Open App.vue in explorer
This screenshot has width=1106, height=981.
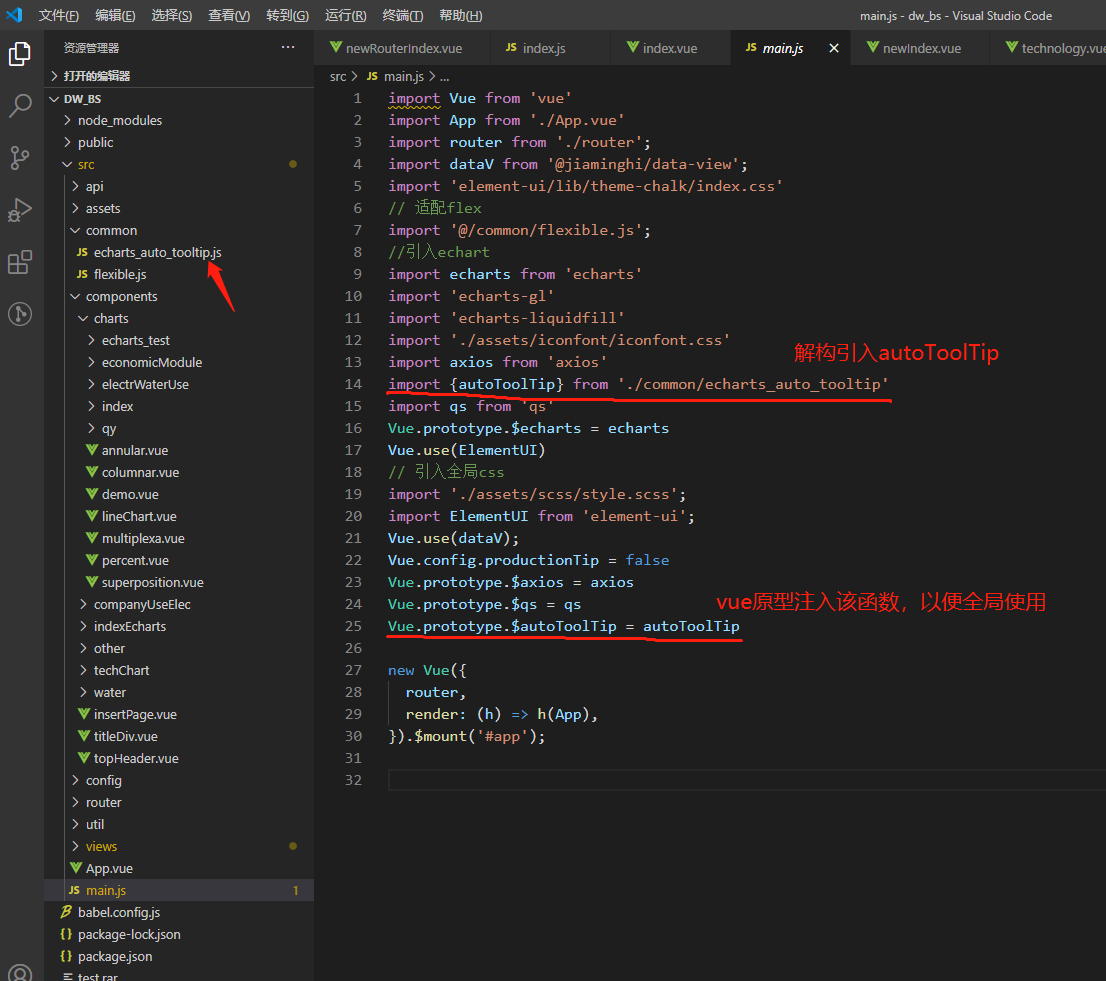click(x=179, y=868)
